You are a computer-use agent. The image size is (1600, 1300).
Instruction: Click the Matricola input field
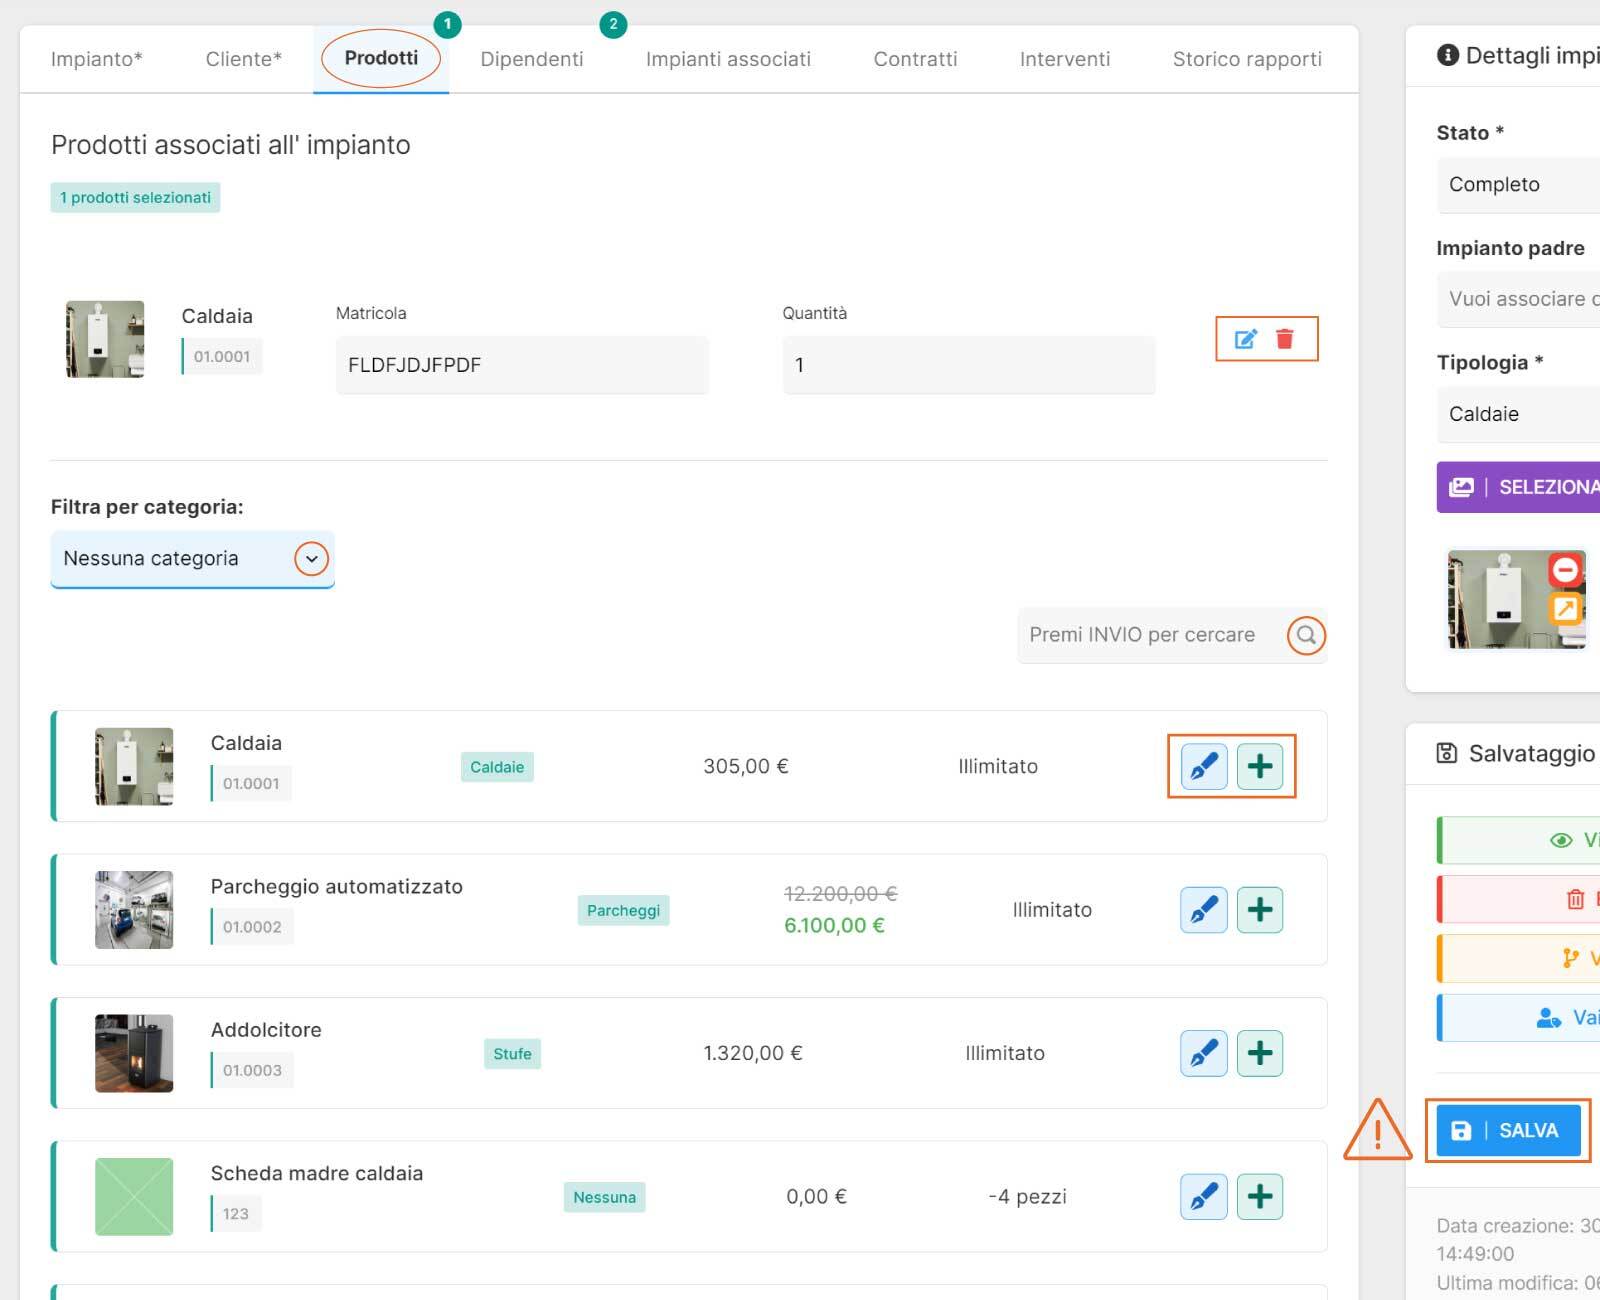click(522, 365)
